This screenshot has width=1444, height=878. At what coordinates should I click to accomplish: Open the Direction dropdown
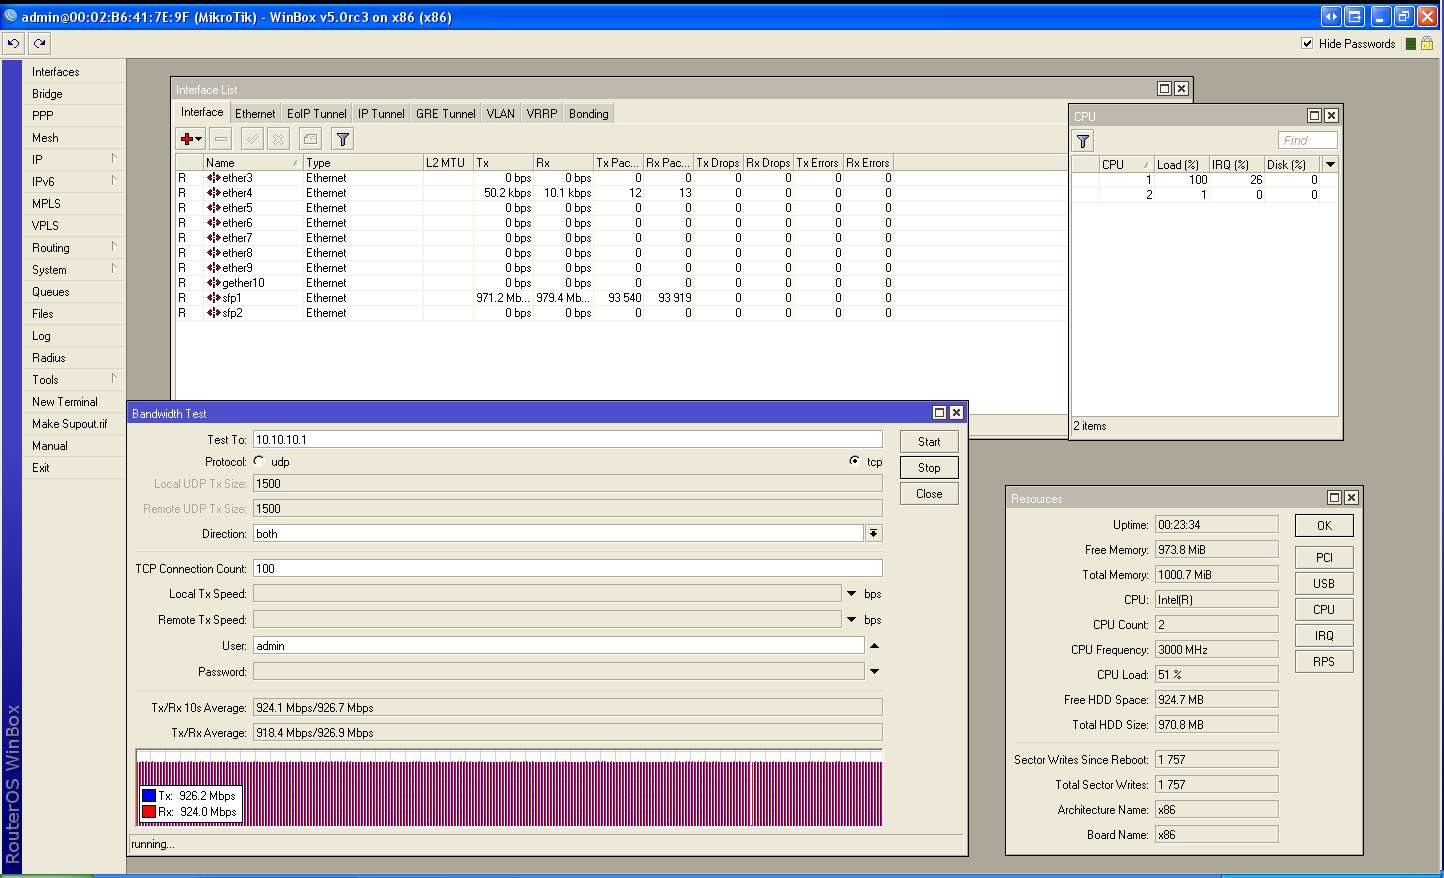click(873, 534)
